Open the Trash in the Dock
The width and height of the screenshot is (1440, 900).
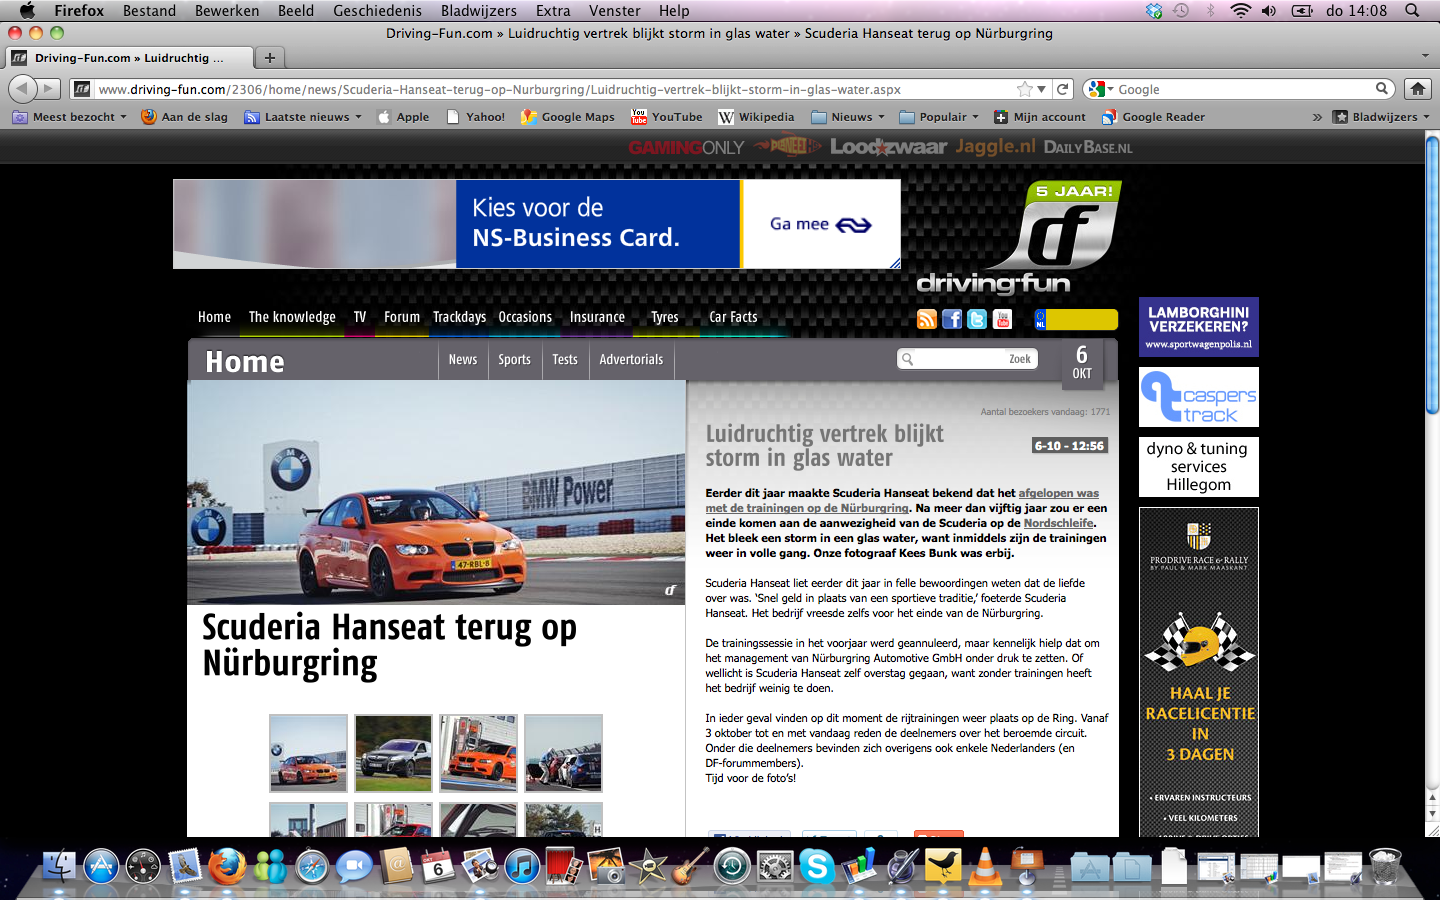[1385, 866]
